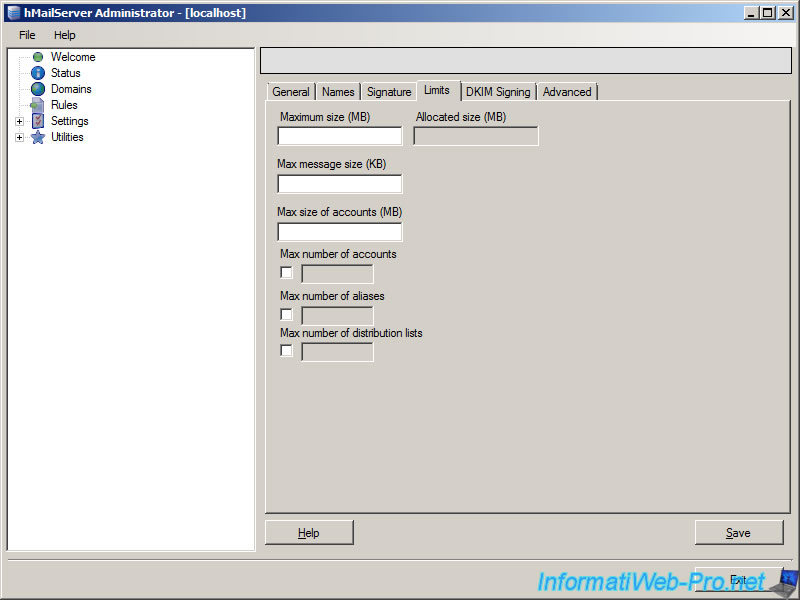Enable the Max number of accounts checkbox
Viewport: 800px width, 600px height.
pyautogui.click(x=286, y=272)
